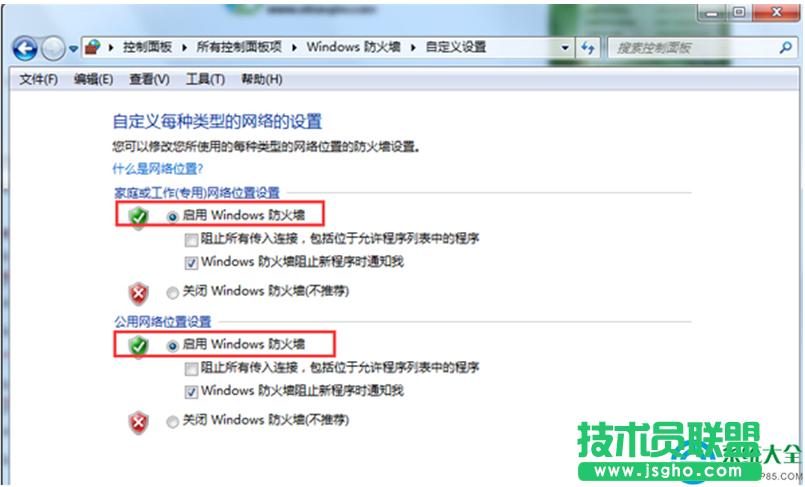Expand breadcrumb arrow after 所有控制面板项

coord(297,47)
